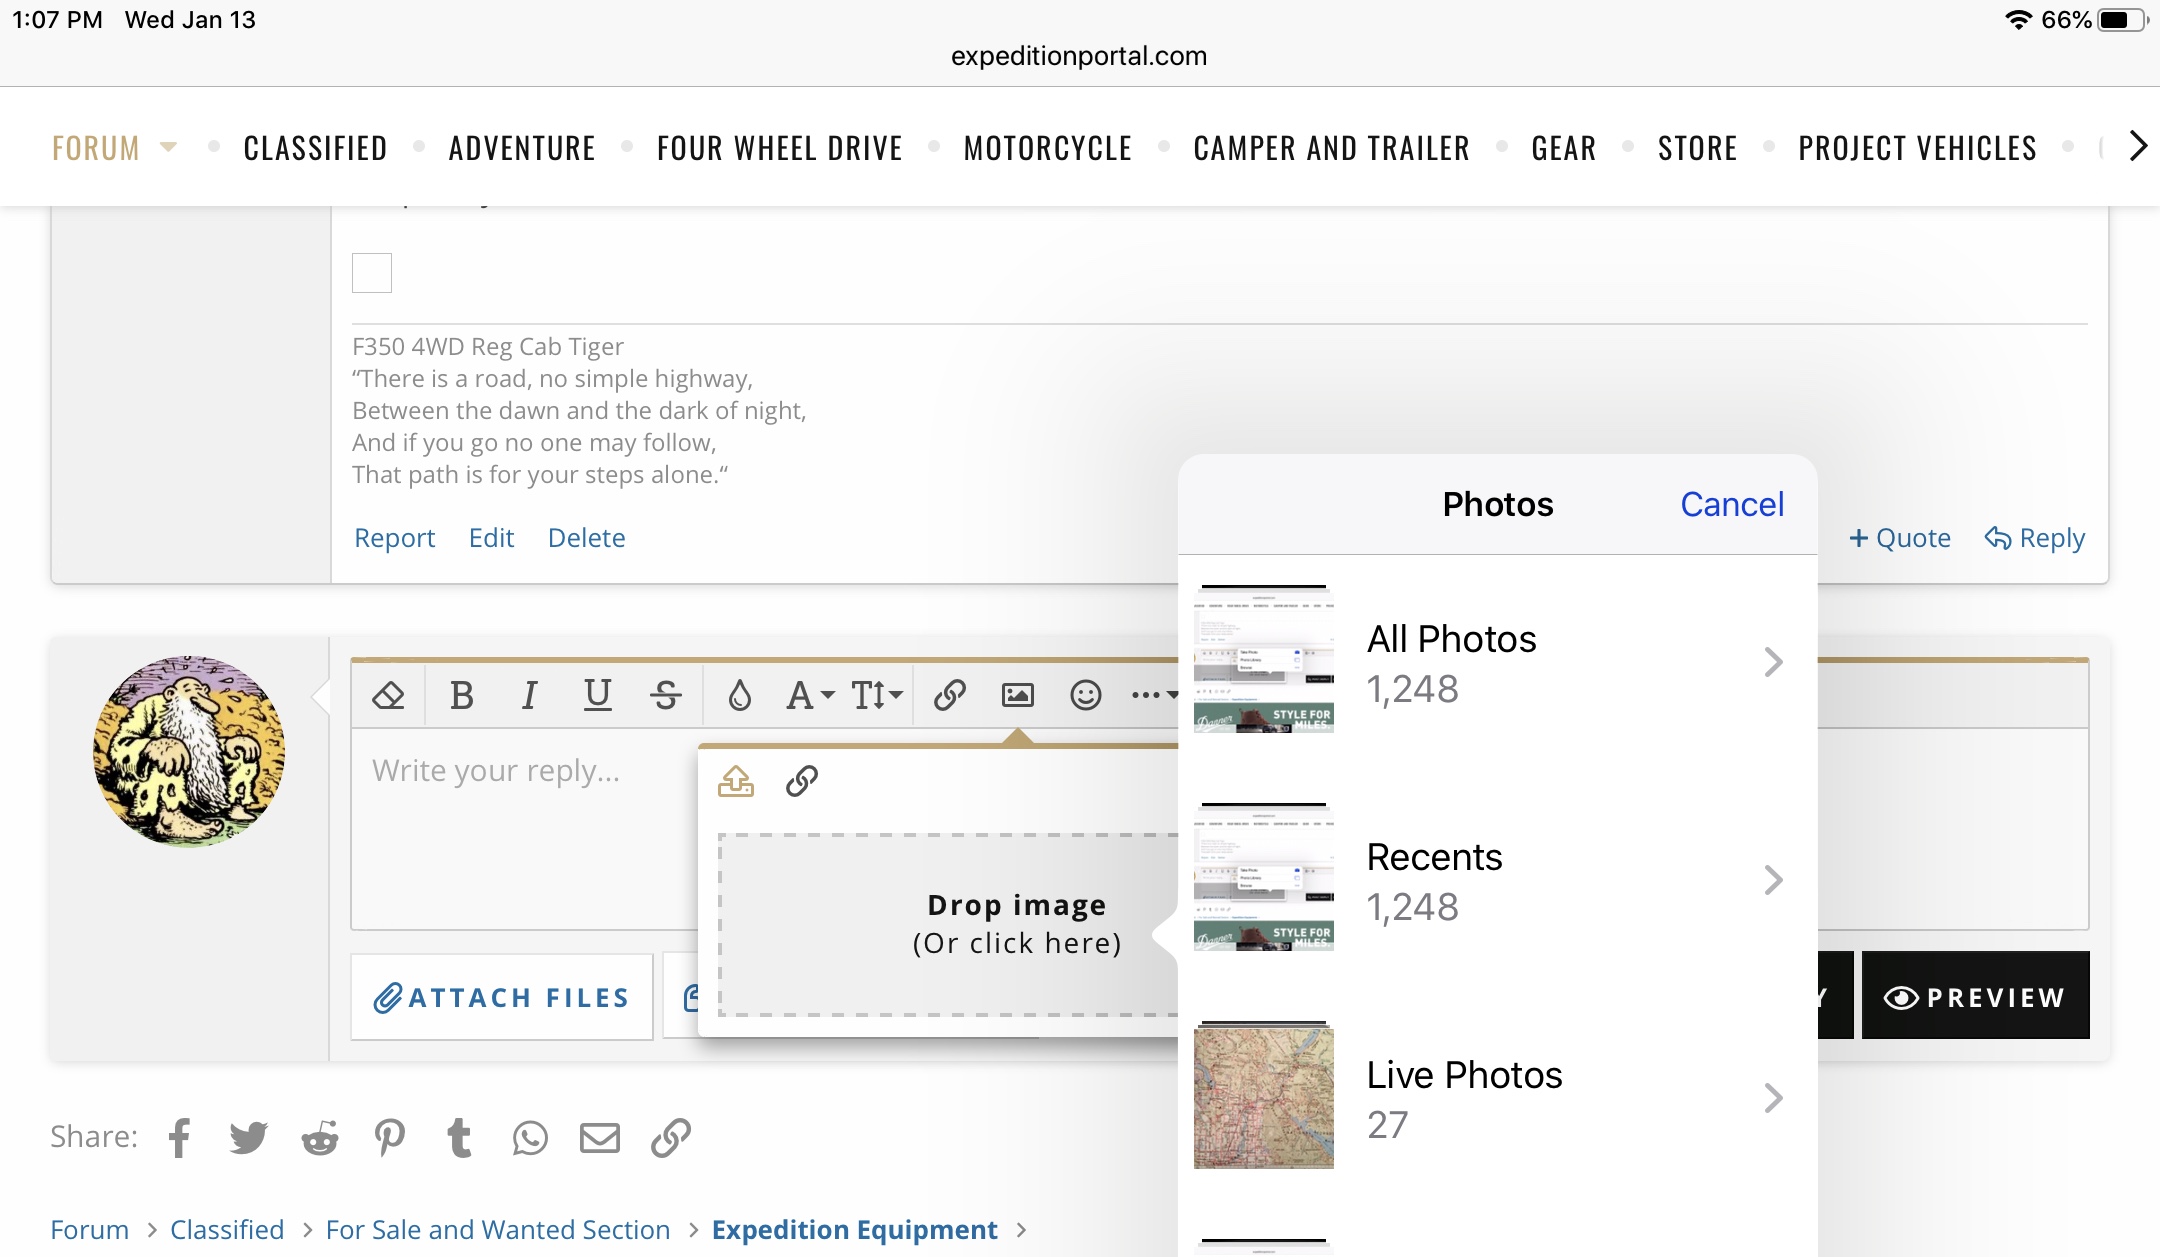The height and width of the screenshot is (1257, 2160).
Task: Open the Forum menu dropdown arrow
Action: click(169, 147)
